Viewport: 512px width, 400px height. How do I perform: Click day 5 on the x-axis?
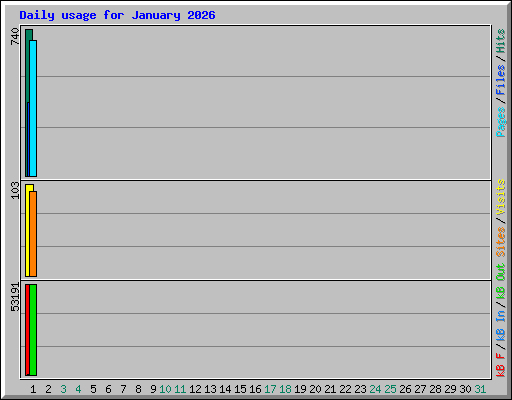93,389
